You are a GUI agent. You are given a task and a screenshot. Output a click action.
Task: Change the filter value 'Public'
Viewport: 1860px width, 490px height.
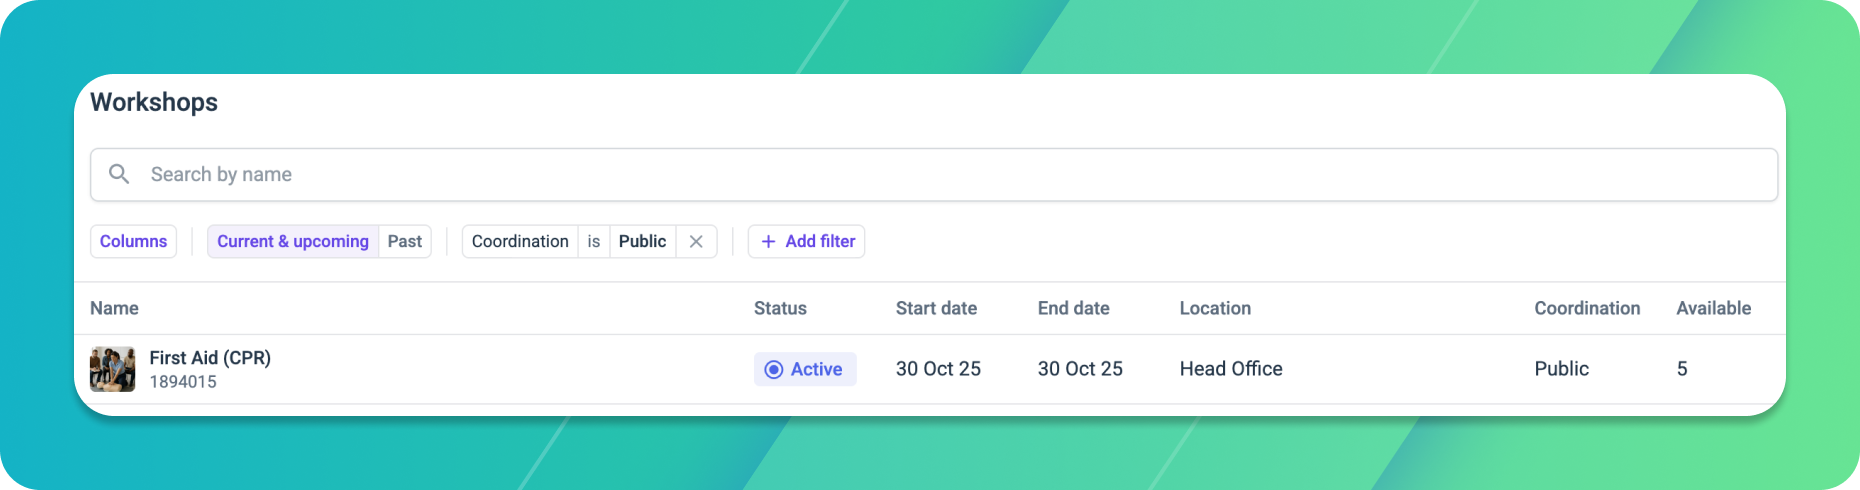pos(642,241)
